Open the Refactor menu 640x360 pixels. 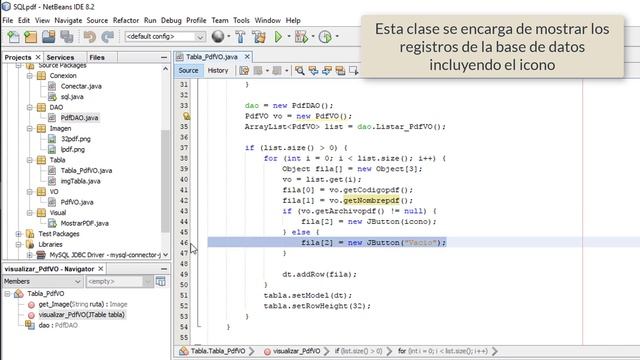click(126, 20)
